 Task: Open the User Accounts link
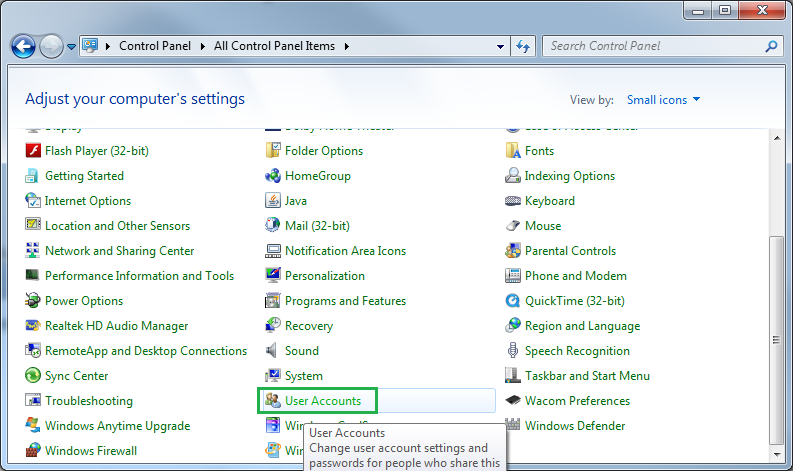(322, 401)
